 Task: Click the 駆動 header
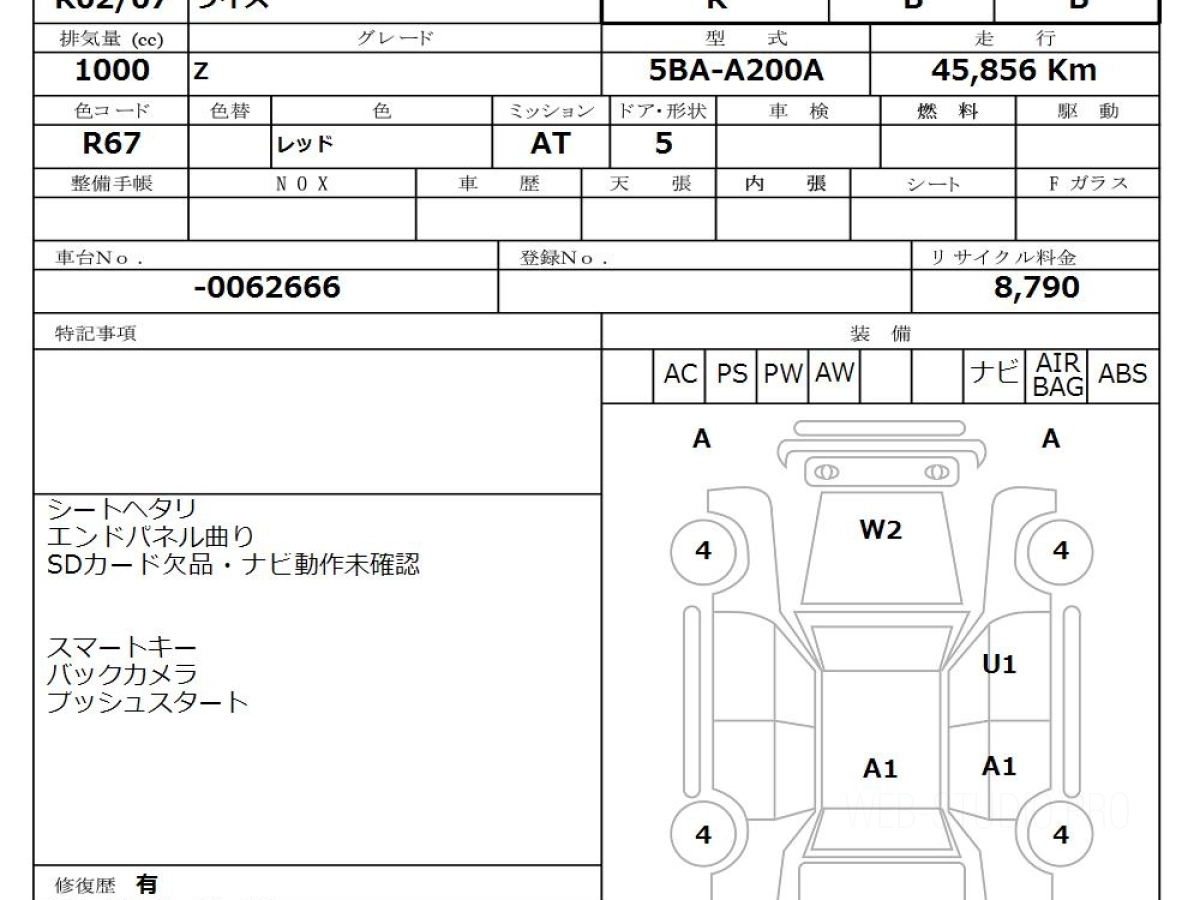pyautogui.click(x=1088, y=112)
